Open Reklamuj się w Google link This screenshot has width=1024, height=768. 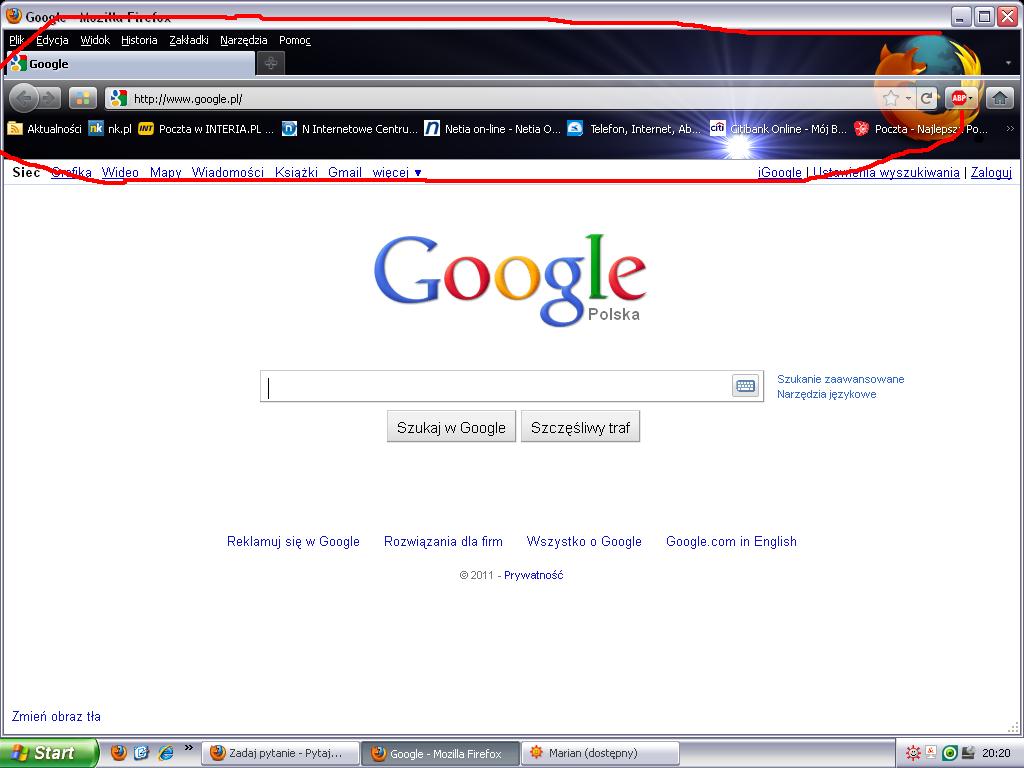click(x=293, y=541)
